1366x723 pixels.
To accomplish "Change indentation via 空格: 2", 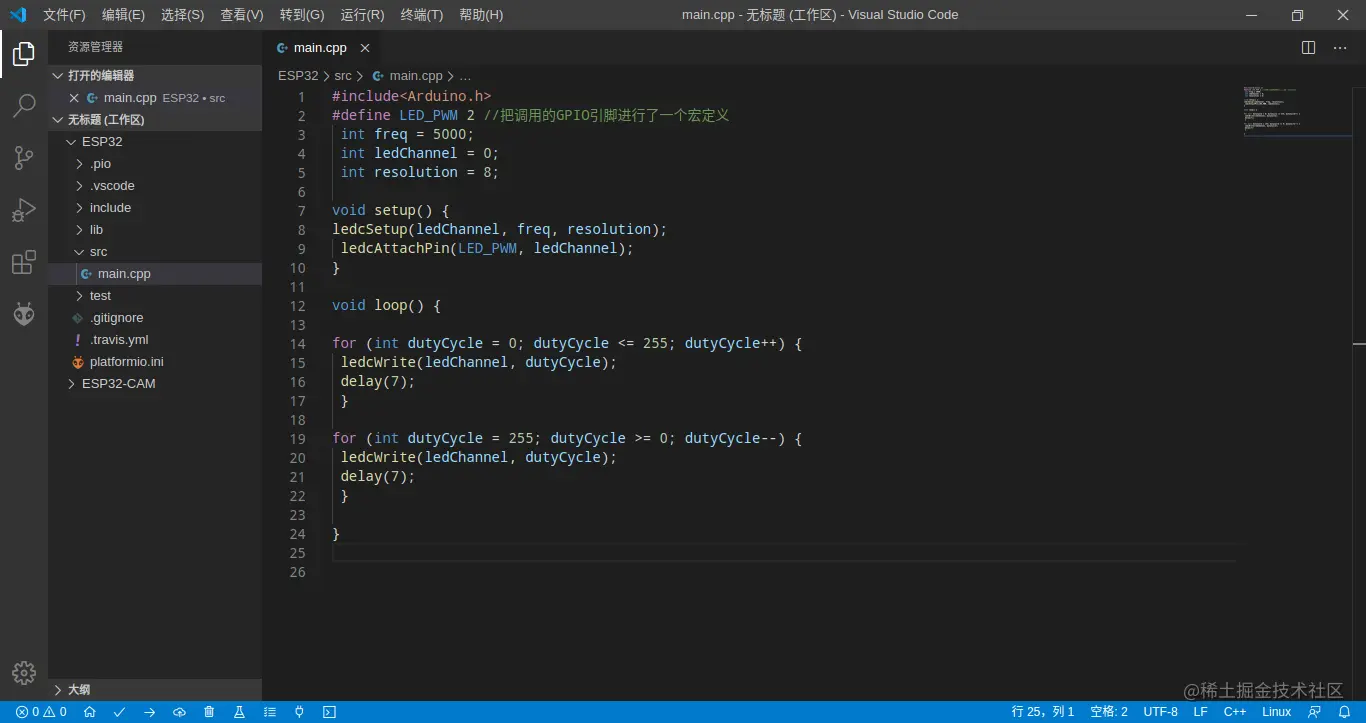I will 1109,712.
